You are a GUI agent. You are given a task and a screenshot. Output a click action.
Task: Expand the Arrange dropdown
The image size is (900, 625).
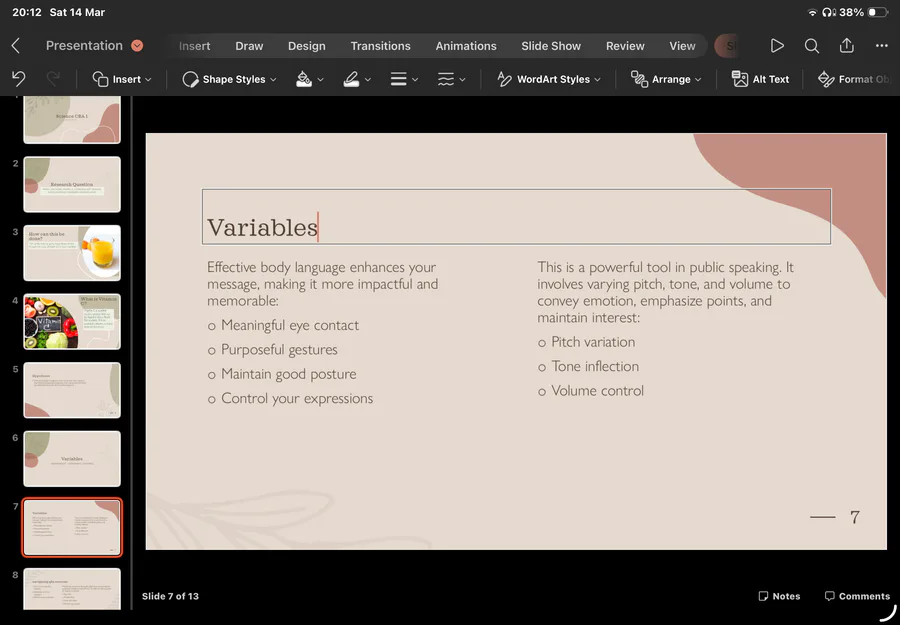[x=666, y=79]
